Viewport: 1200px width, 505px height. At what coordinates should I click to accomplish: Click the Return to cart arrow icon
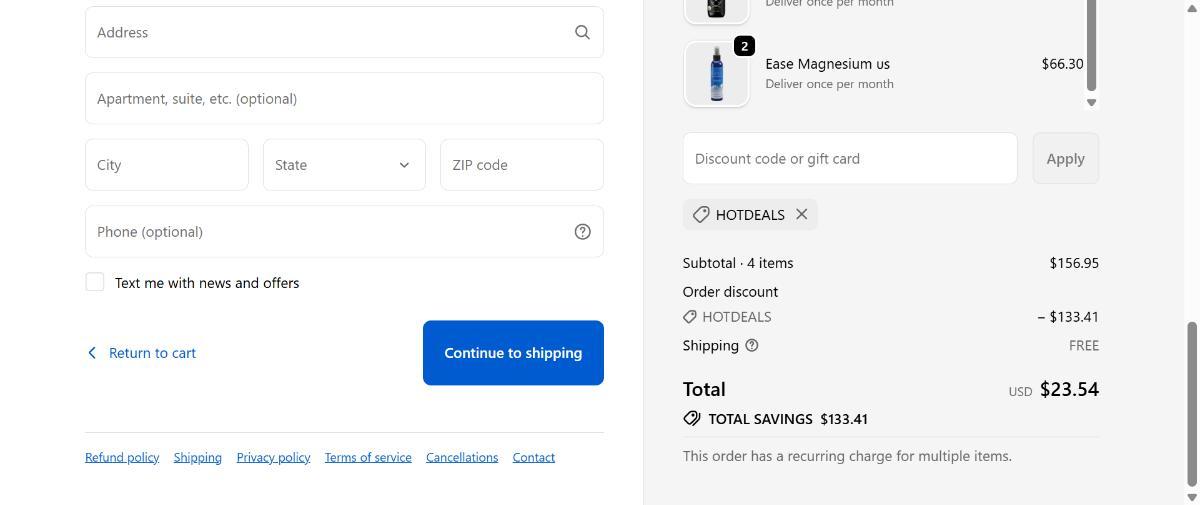tap(92, 353)
